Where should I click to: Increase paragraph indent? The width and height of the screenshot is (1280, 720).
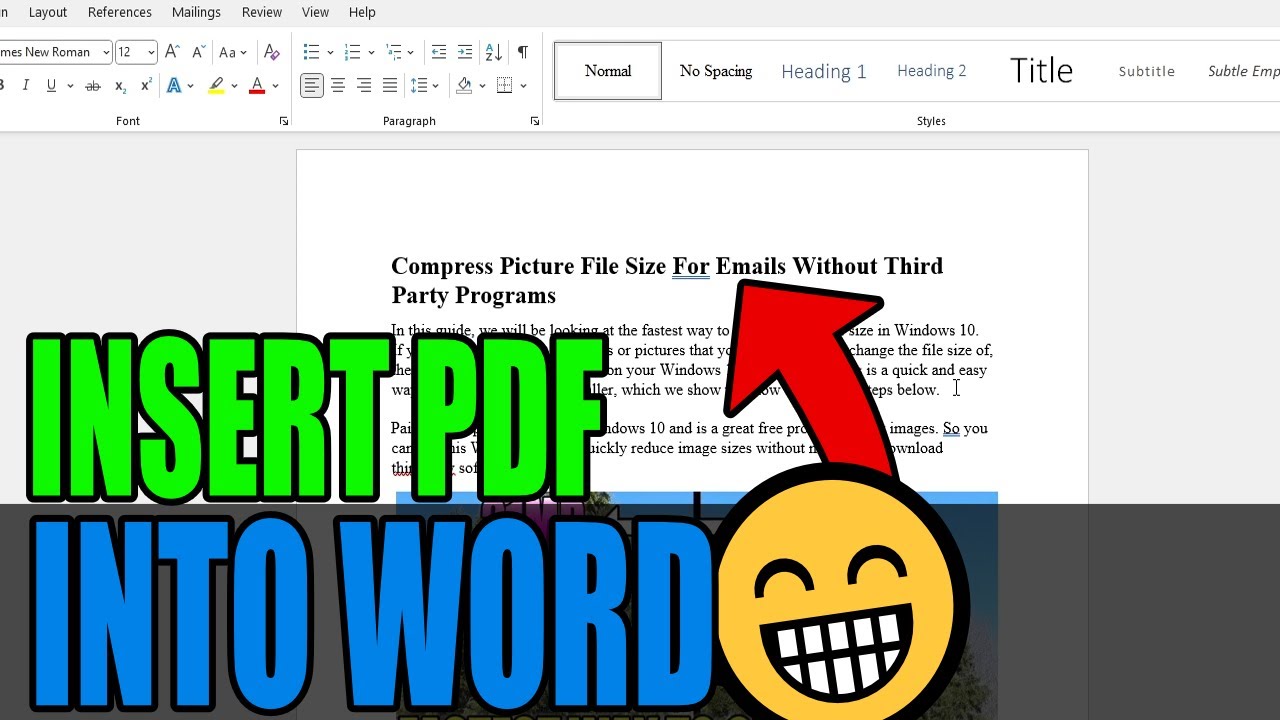465,52
